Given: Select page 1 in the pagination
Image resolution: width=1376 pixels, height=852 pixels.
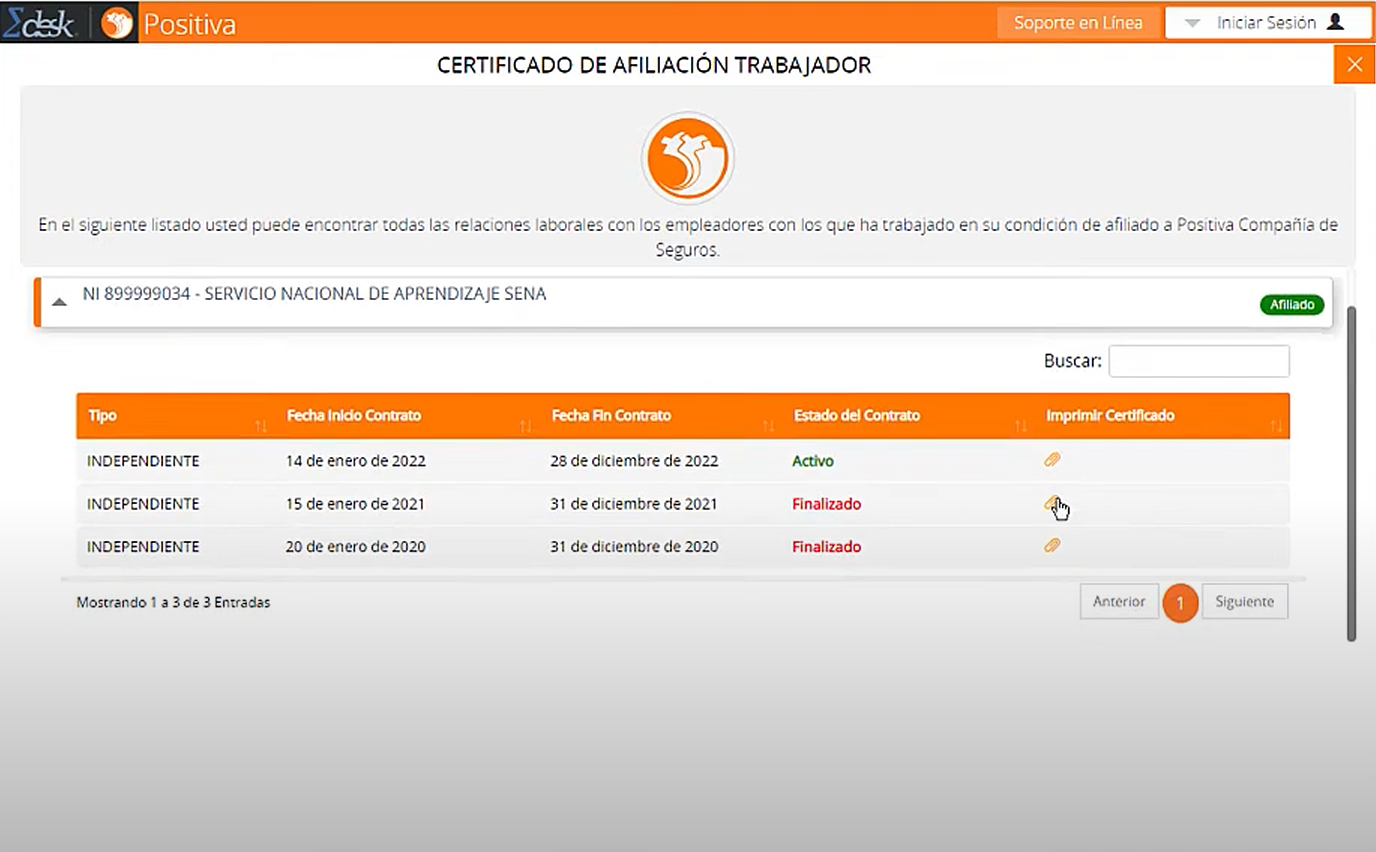Looking at the screenshot, I should tap(1180, 602).
